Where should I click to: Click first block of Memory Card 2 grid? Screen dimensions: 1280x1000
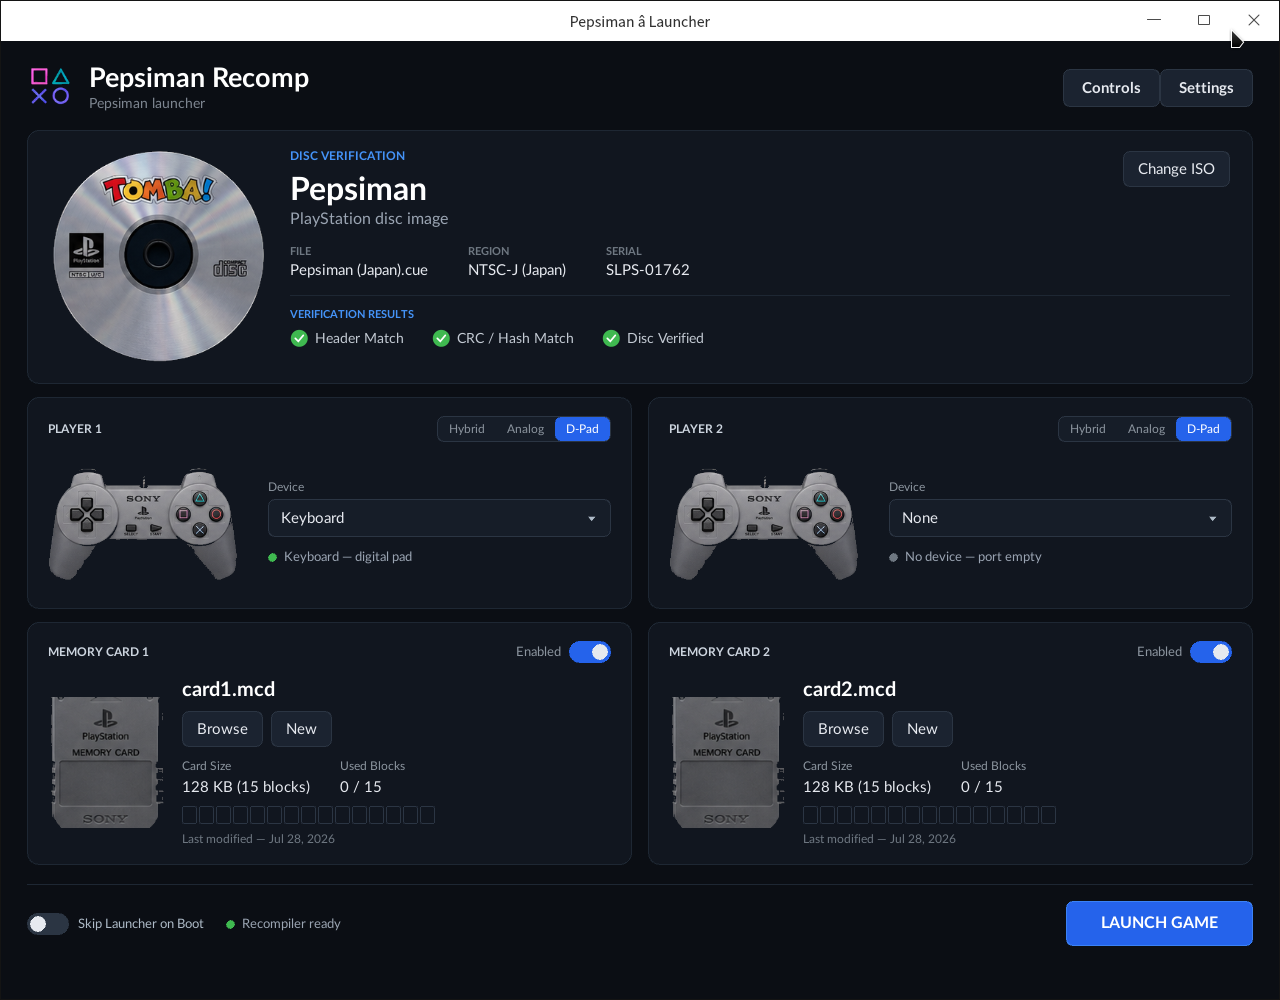pyautogui.click(x=811, y=815)
